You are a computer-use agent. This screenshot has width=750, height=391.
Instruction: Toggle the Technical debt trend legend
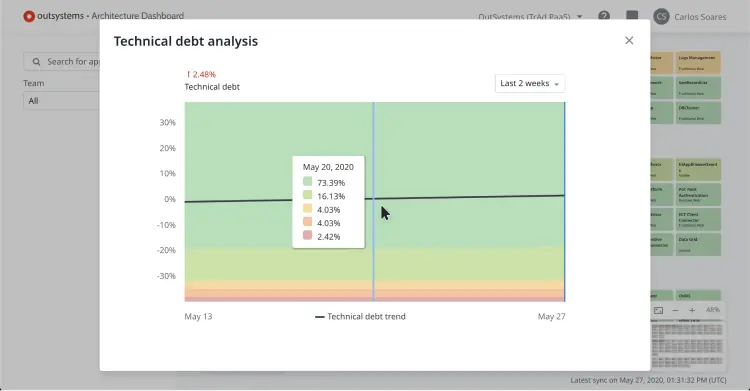point(360,316)
